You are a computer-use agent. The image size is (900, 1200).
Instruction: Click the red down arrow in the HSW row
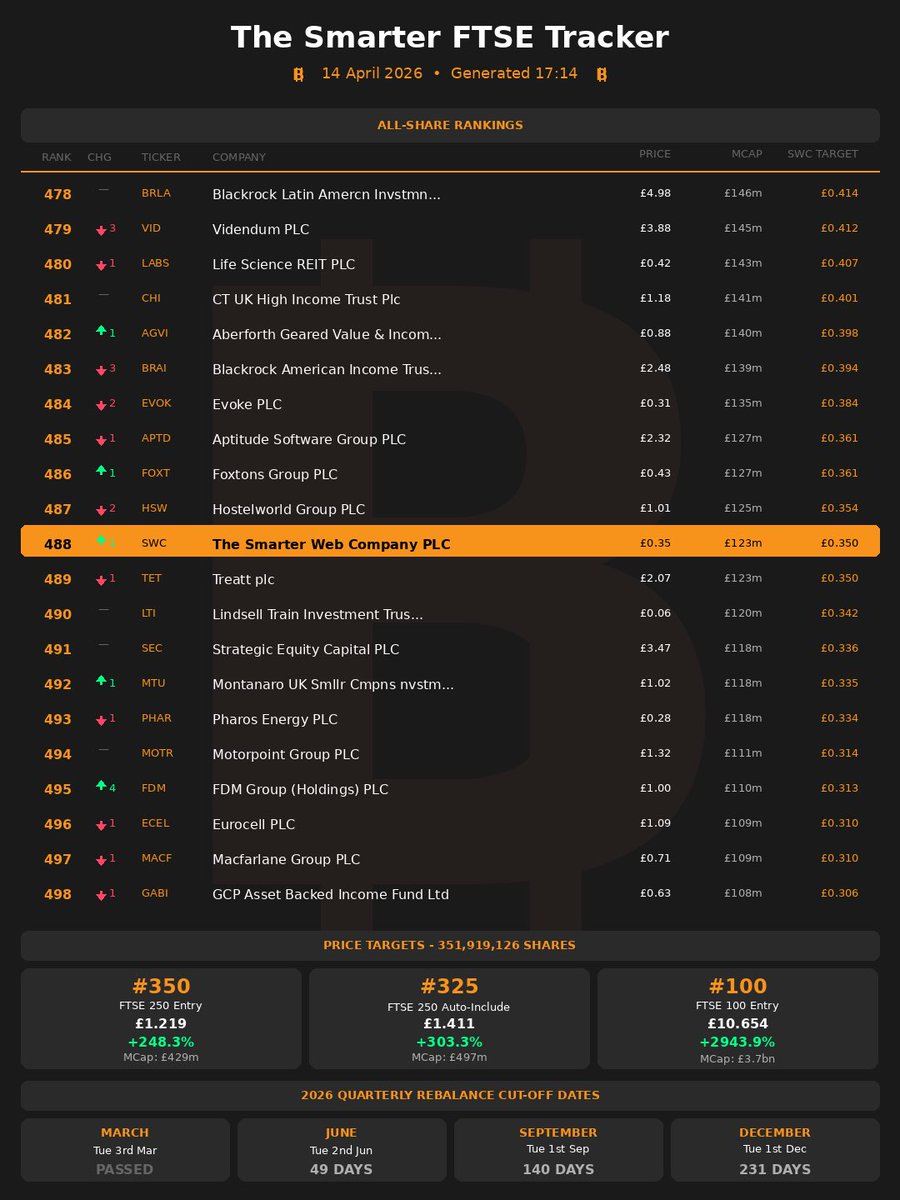(x=101, y=510)
